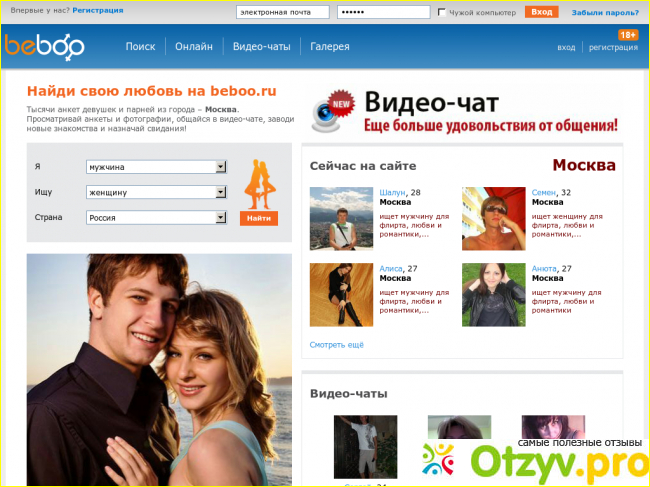The height and width of the screenshot is (487, 650).
Task: Open the "Я" gender dropdown
Action: click(156, 167)
